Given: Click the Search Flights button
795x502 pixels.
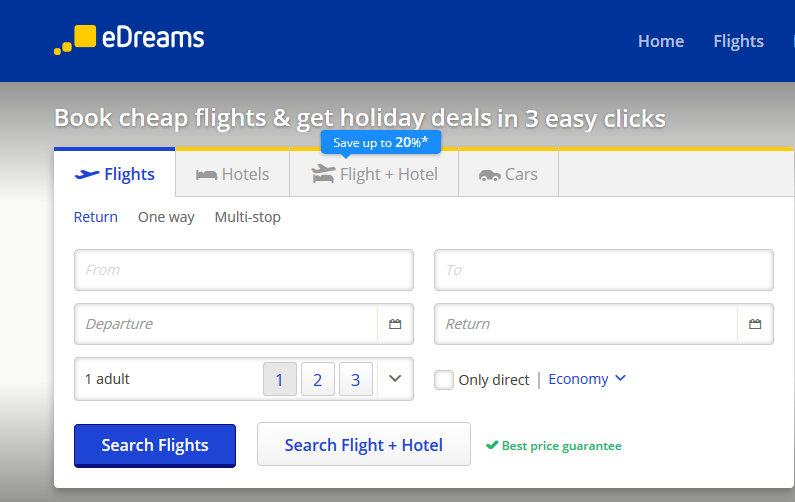Looking at the screenshot, I should coord(155,445).
